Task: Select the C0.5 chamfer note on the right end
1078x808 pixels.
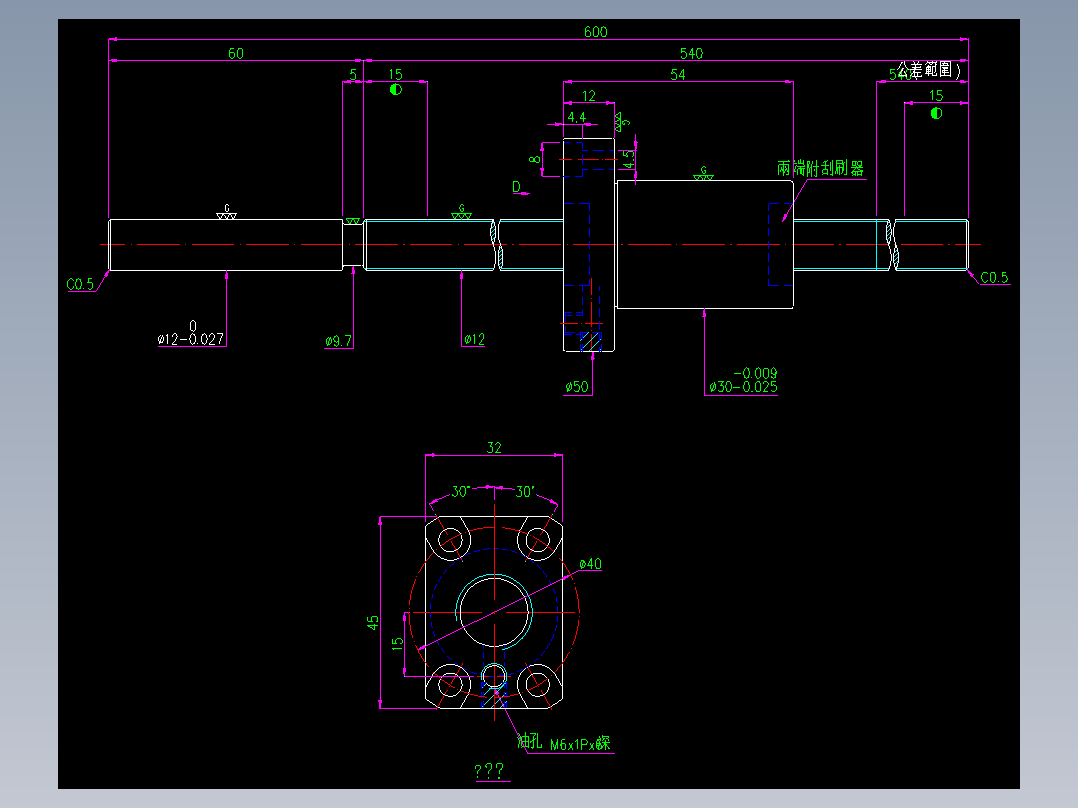Action: (994, 276)
